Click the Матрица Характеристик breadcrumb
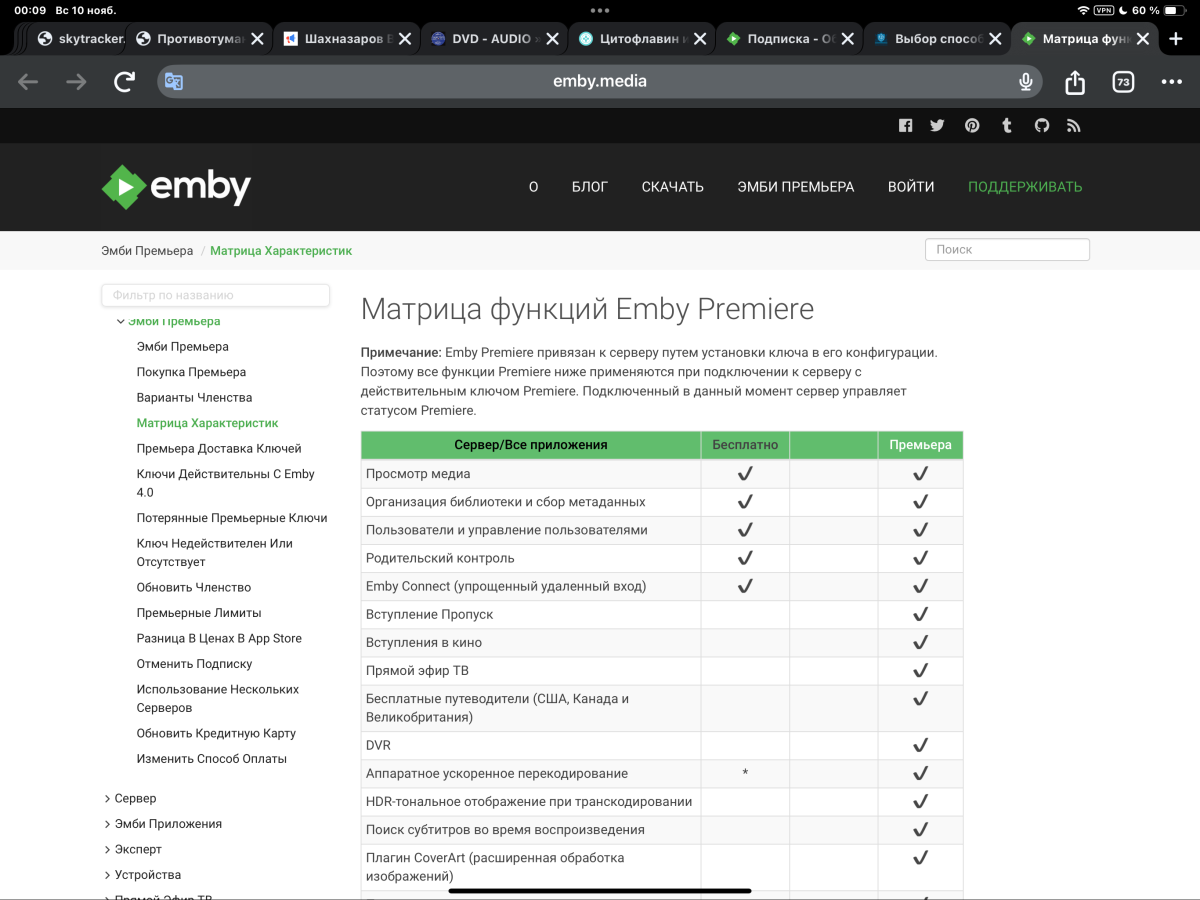 (x=281, y=251)
